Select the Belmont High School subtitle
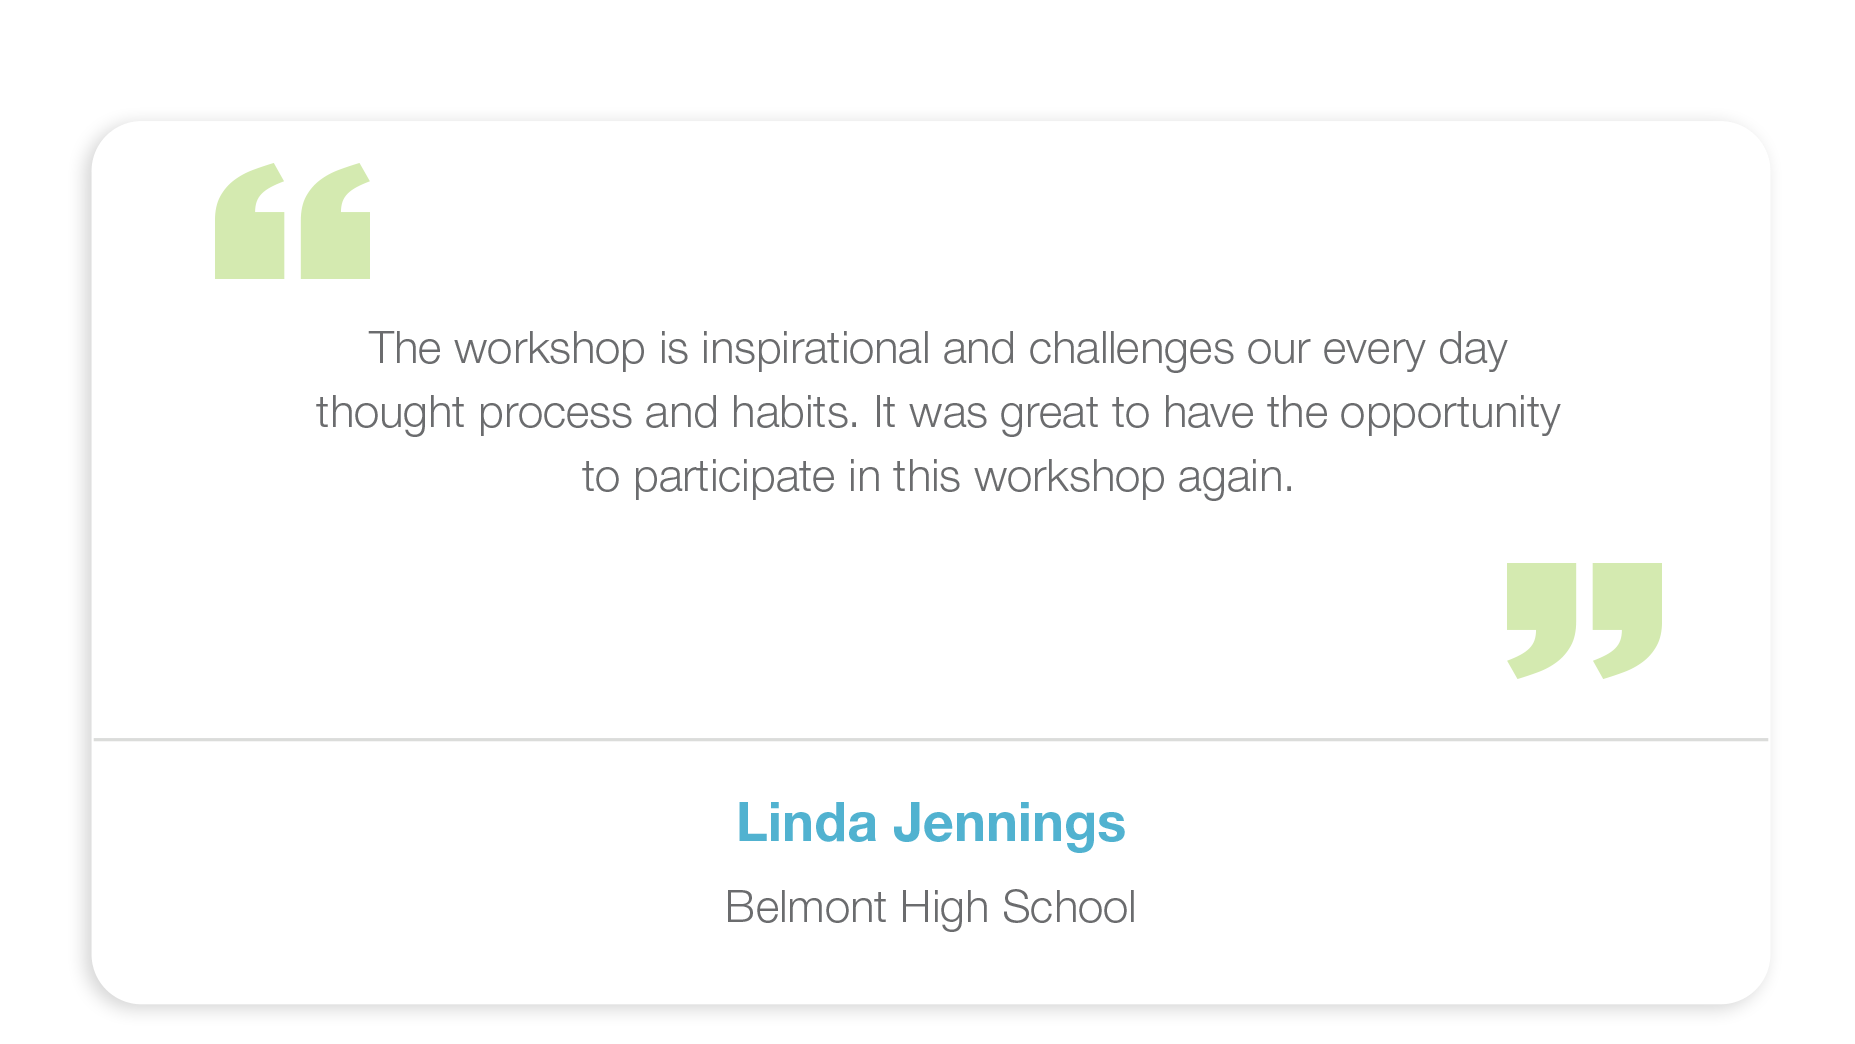The height and width of the screenshot is (1044, 1855). (930, 907)
